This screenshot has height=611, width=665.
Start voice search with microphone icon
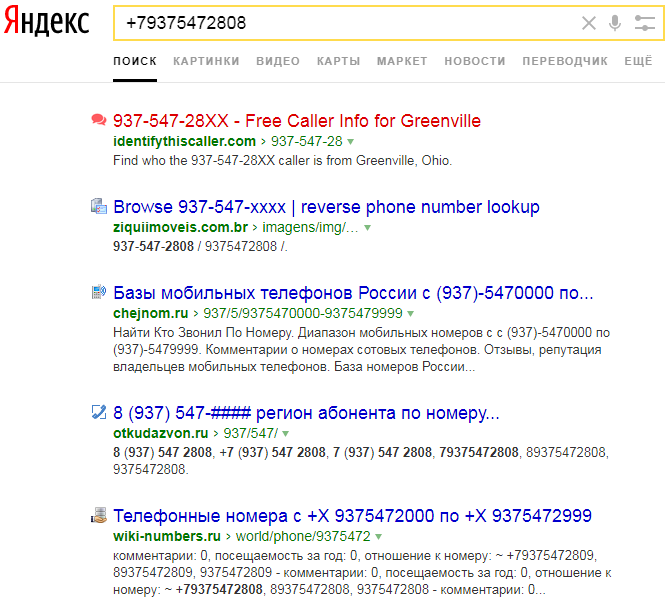(615, 23)
